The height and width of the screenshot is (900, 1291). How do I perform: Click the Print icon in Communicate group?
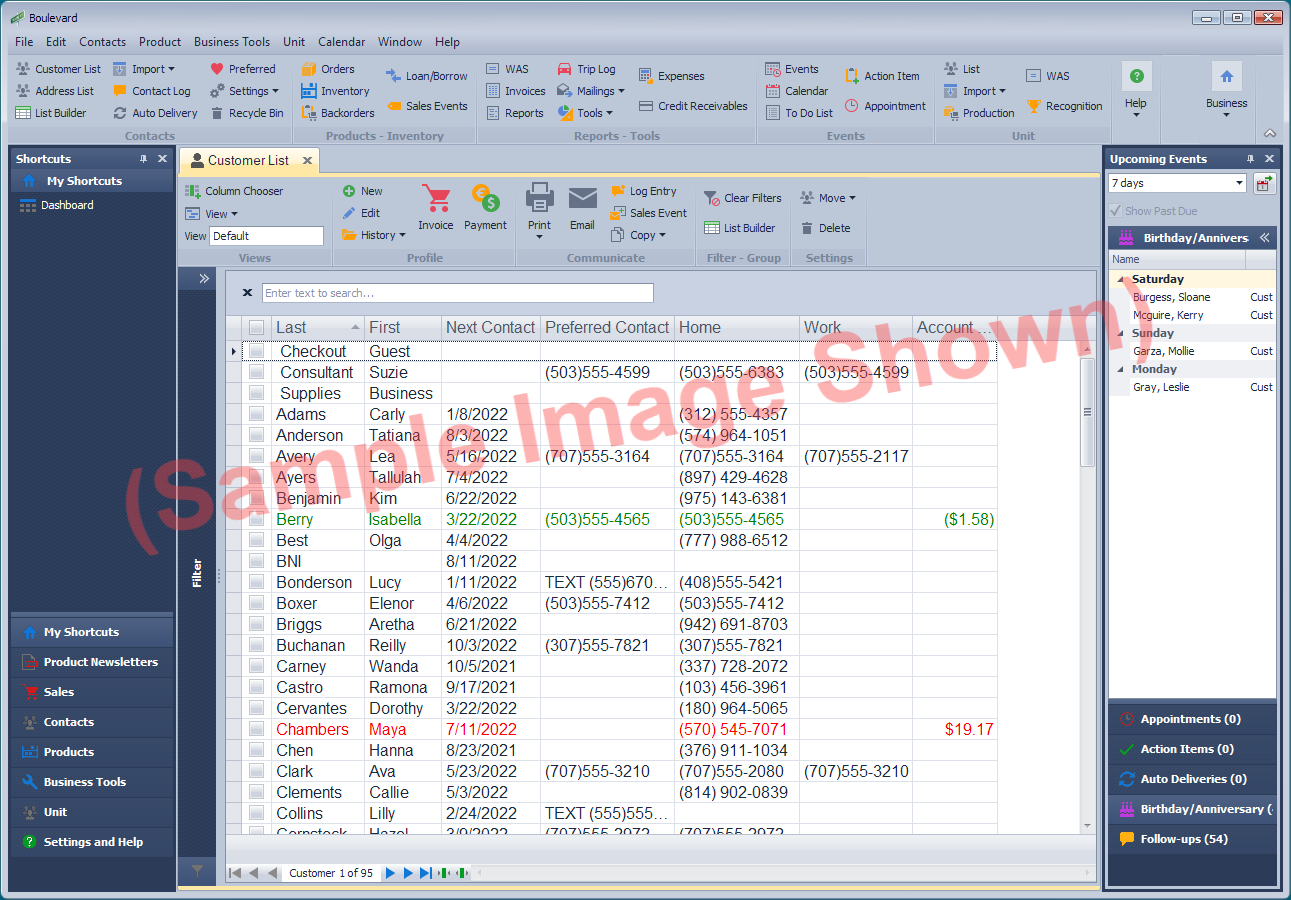pos(539,205)
